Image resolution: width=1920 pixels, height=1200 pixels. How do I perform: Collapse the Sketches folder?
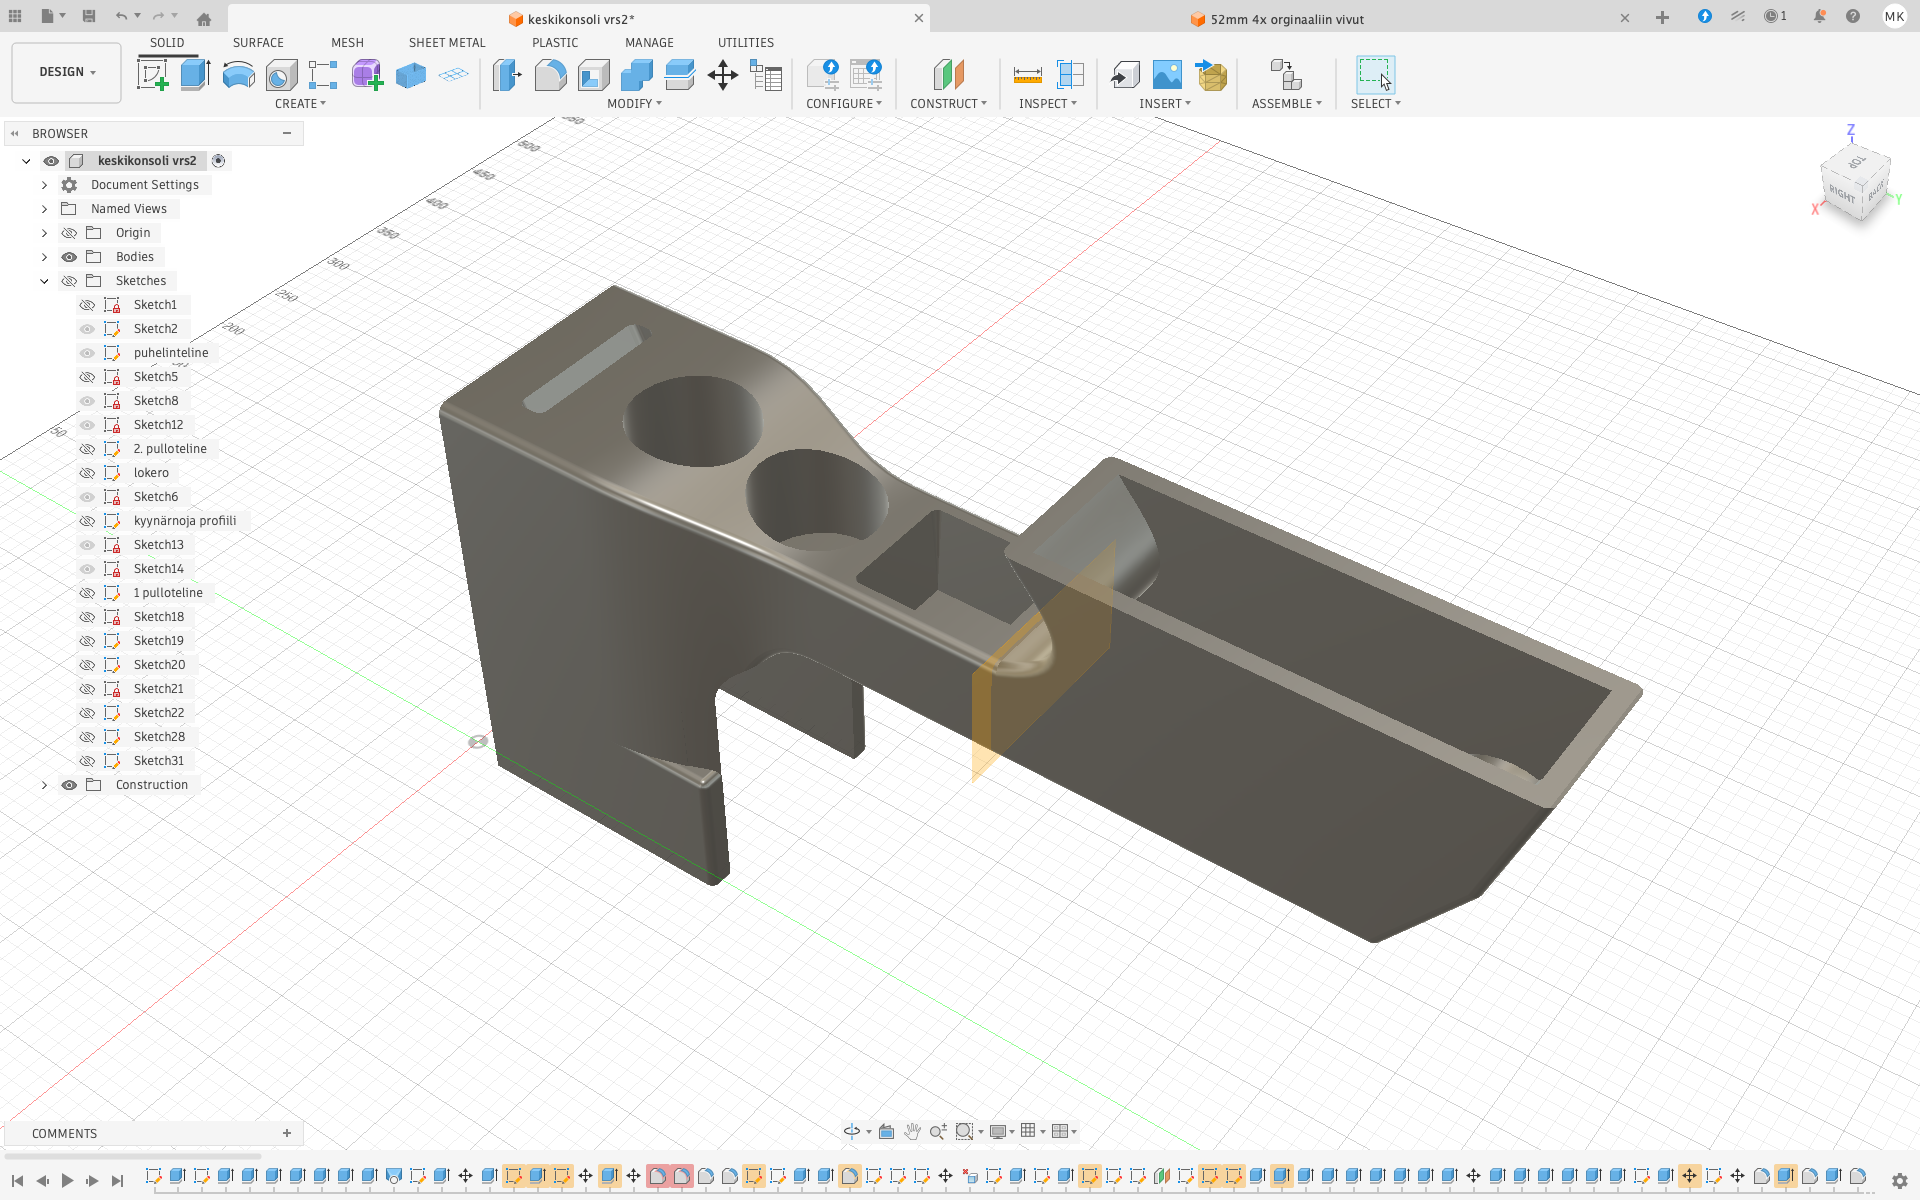(x=44, y=281)
